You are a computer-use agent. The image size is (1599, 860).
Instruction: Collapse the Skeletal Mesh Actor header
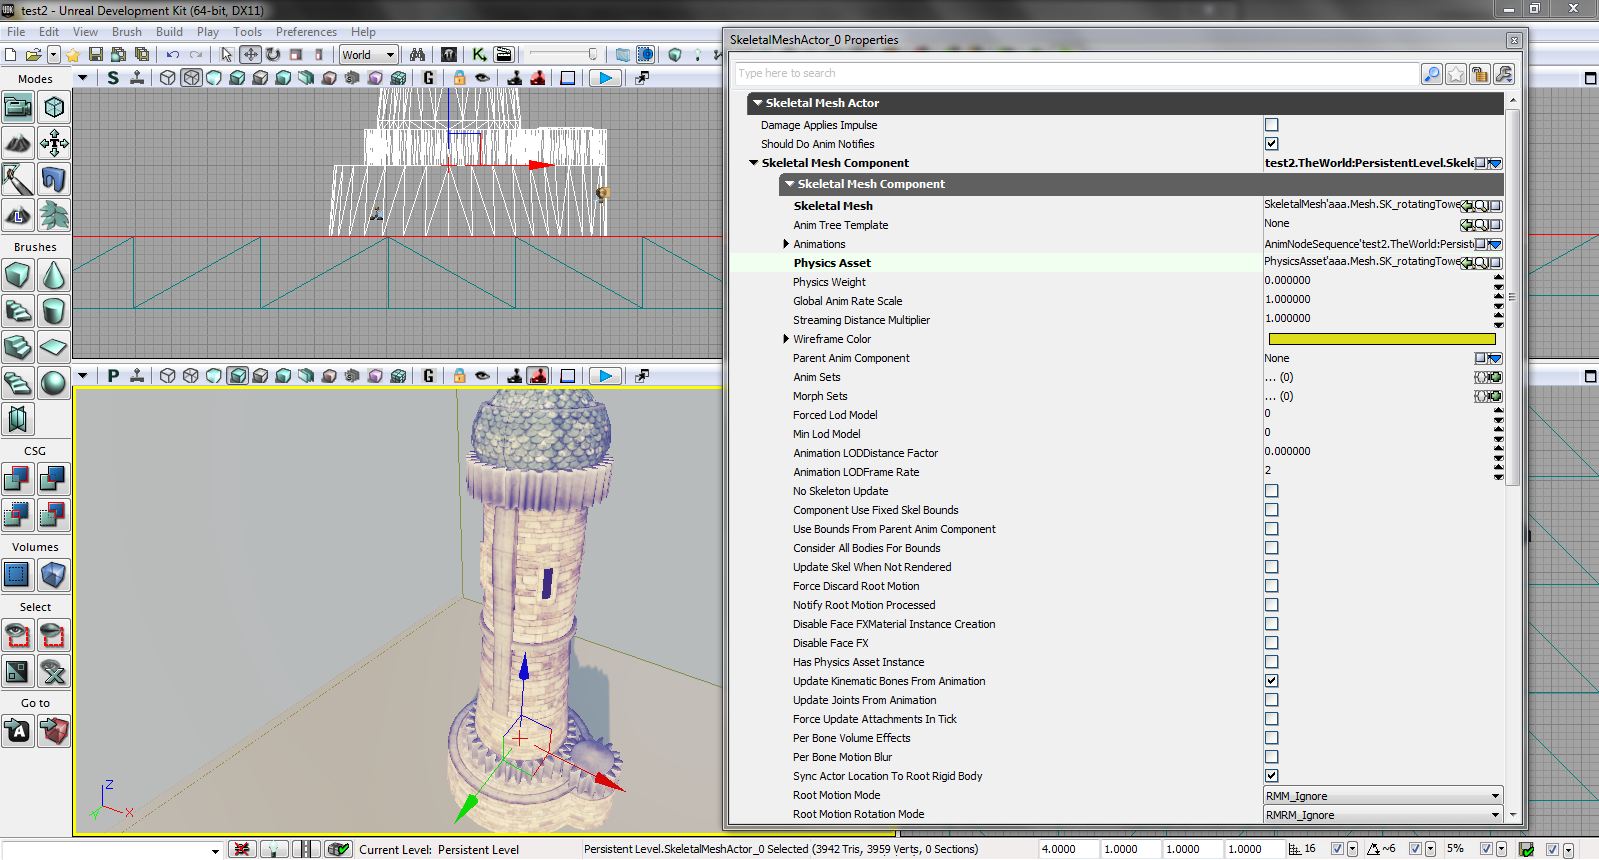758,103
